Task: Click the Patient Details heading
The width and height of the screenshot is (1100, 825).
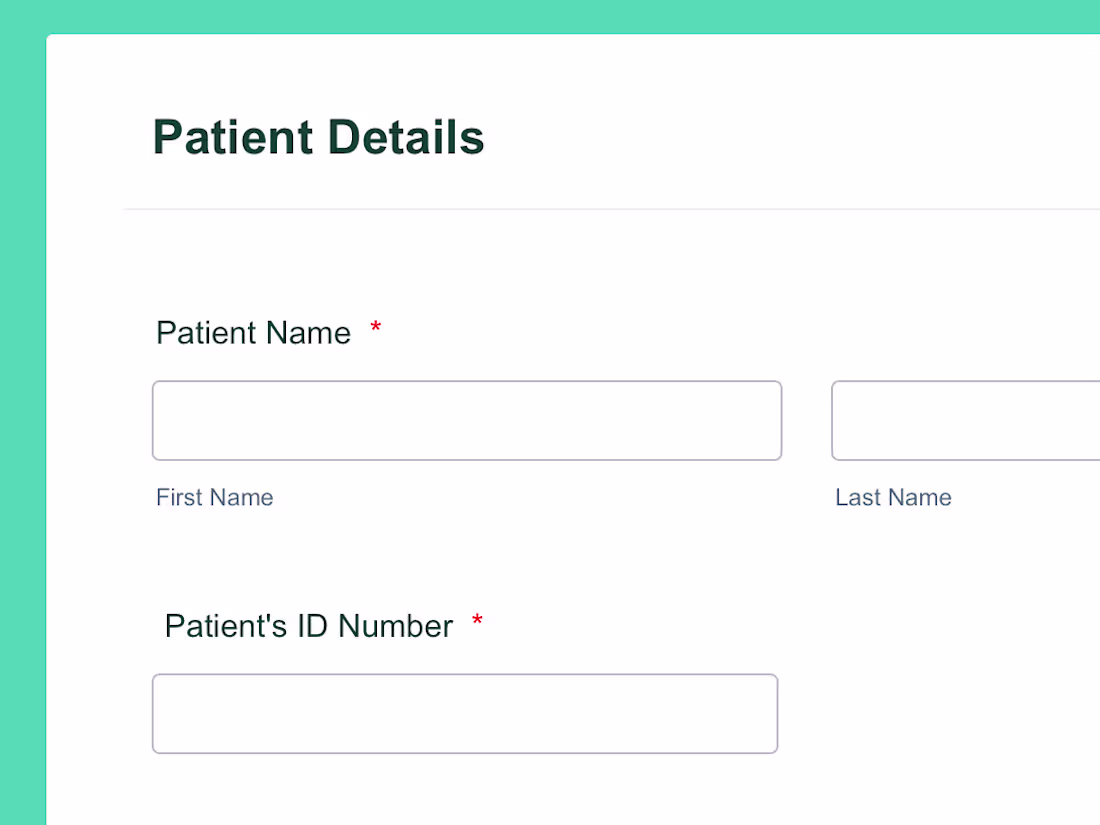Action: point(318,137)
